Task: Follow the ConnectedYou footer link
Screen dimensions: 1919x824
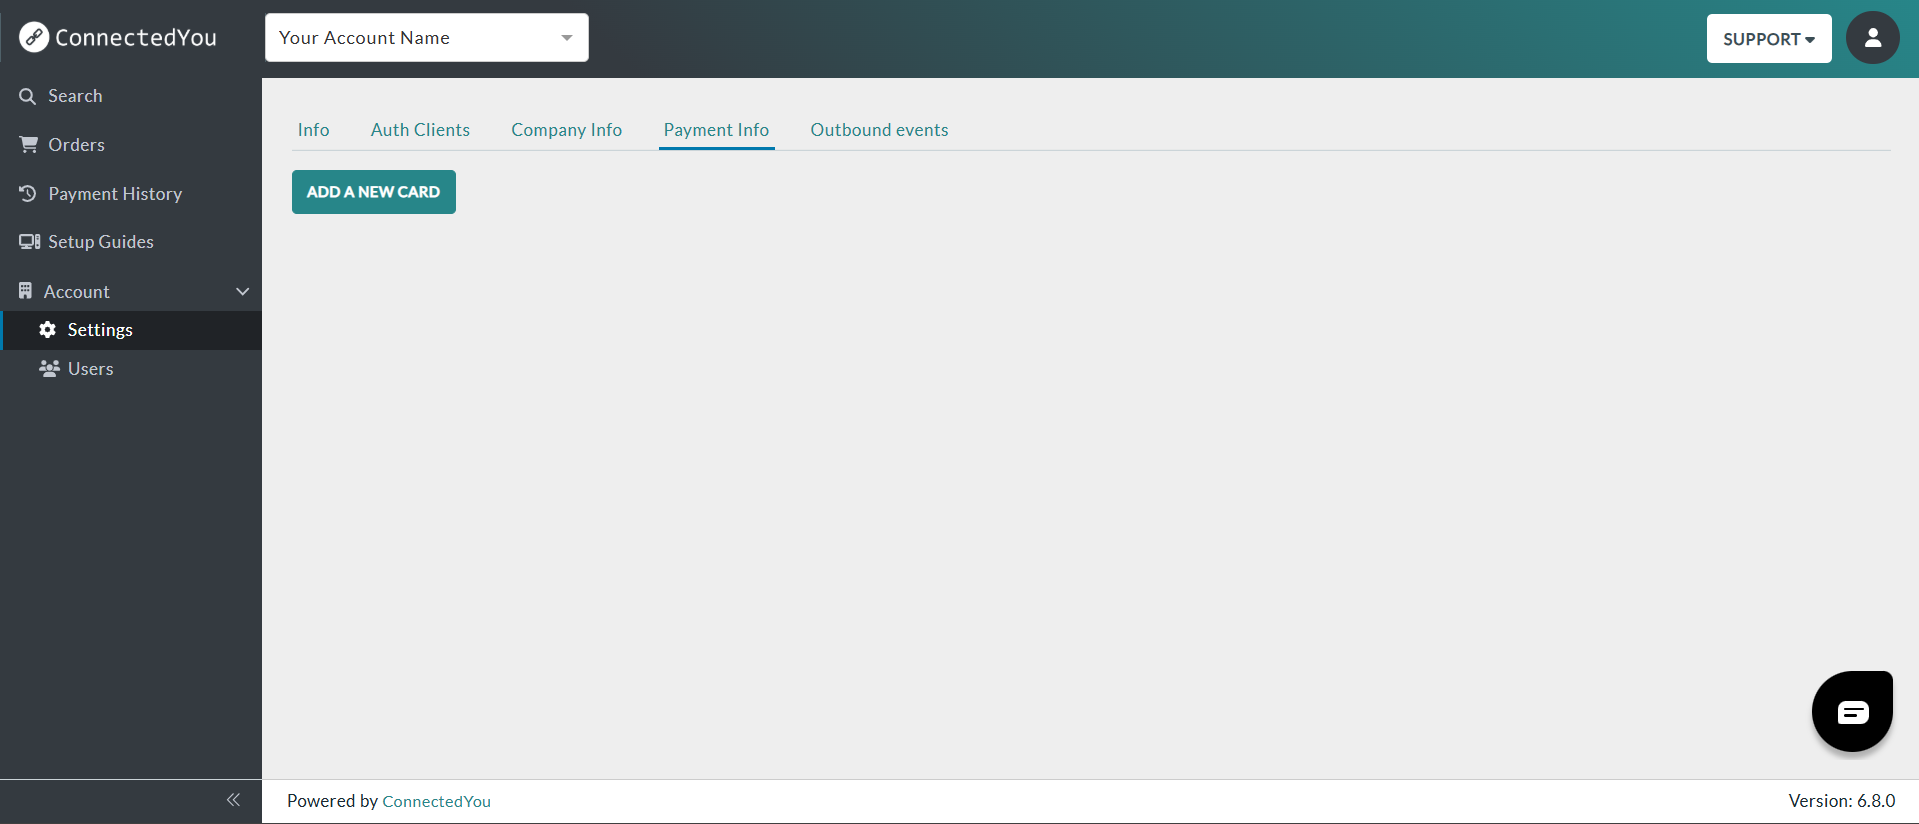Action: pos(436,801)
